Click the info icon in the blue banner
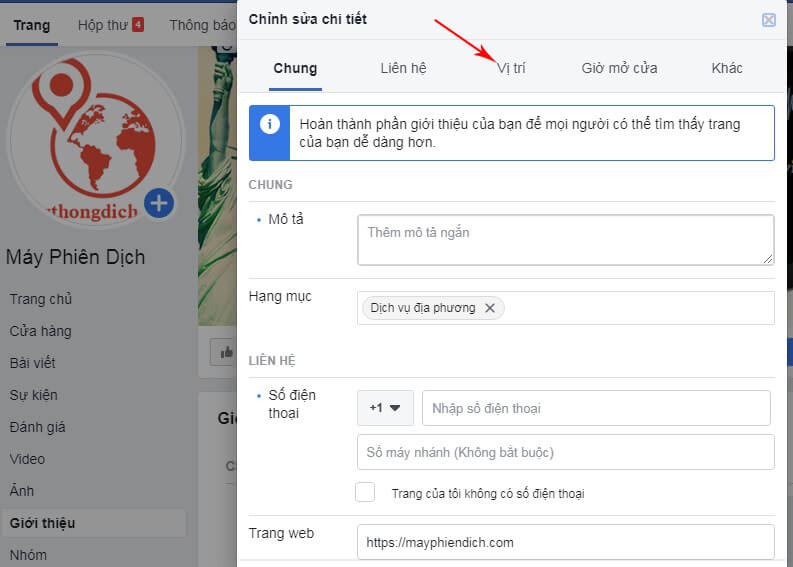793x567 pixels. coord(270,124)
